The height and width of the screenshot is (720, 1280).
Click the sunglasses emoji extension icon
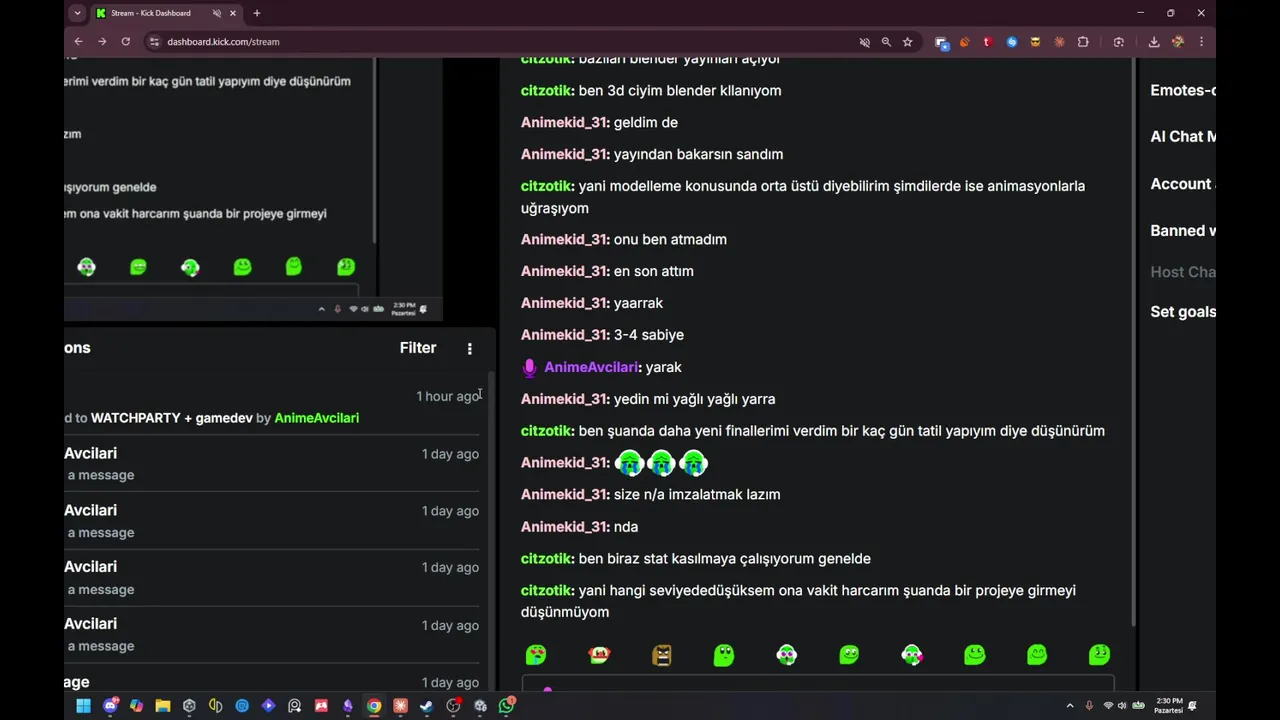coord(1035,42)
